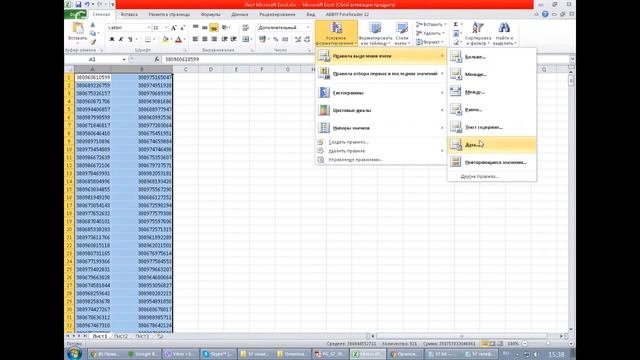Open the File tab
This screenshot has width=640, height=360.
(76, 14)
